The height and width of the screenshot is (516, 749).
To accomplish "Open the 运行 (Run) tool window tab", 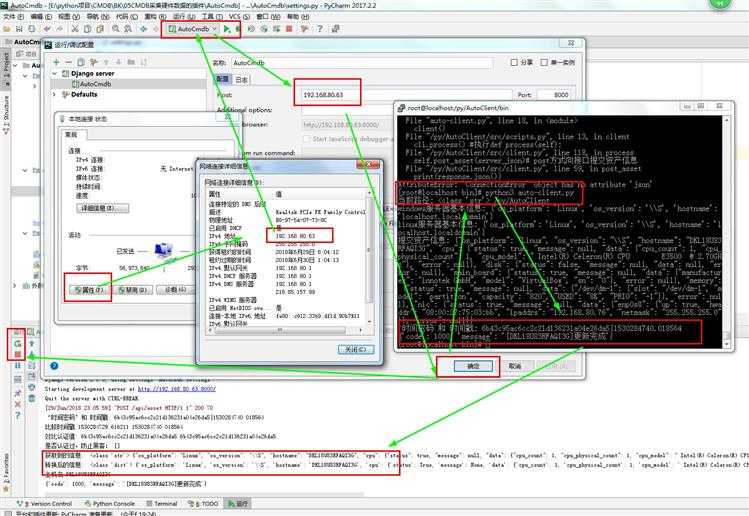I will point(238,504).
